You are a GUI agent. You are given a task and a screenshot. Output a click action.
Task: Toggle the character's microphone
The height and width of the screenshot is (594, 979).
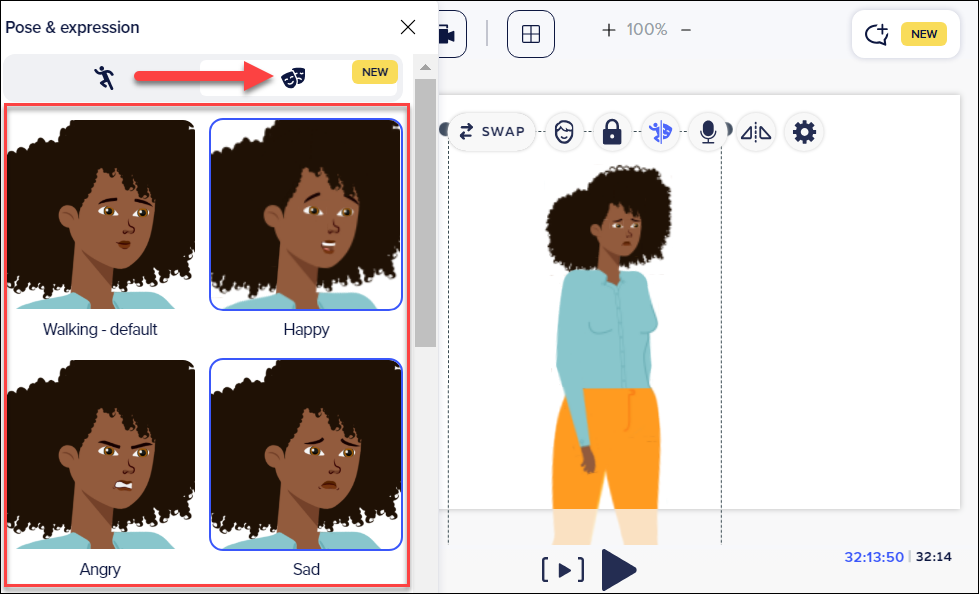click(x=709, y=131)
